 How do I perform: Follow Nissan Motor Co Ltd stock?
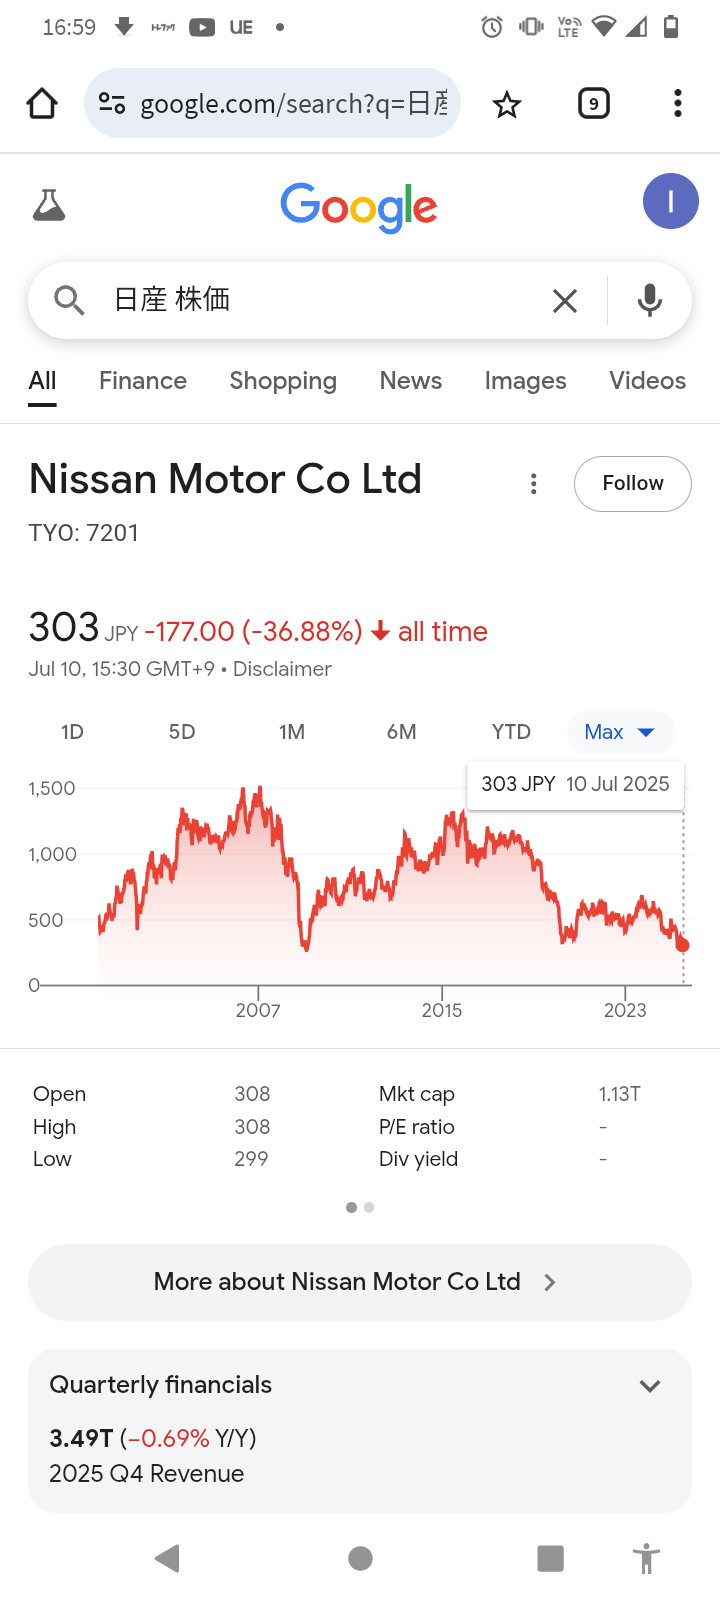click(633, 484)
